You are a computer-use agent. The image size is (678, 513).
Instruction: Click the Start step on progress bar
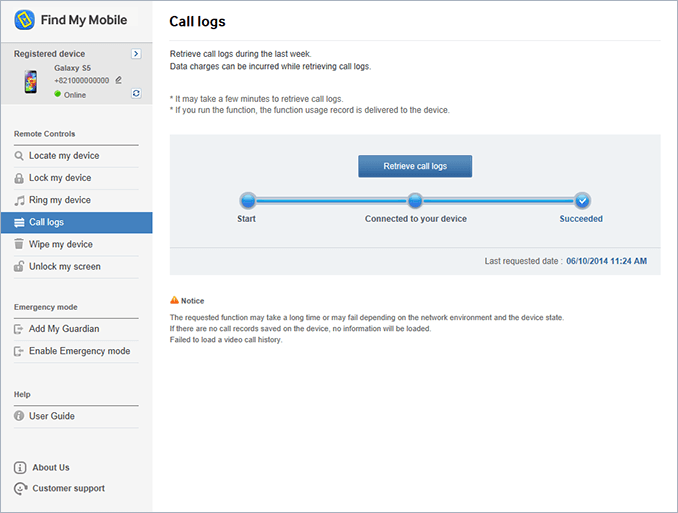click(x=248, y=200)
